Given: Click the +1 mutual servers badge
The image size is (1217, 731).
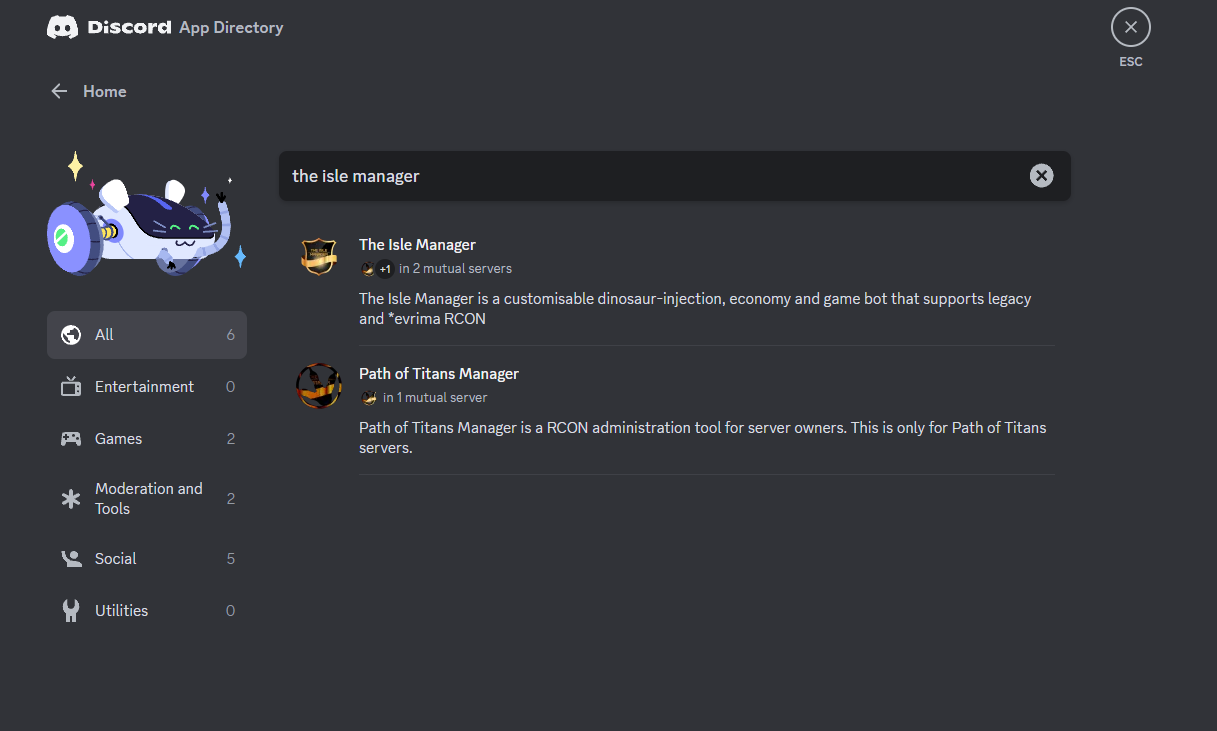Looking at the screenshot, I should (x=385, y=269).
